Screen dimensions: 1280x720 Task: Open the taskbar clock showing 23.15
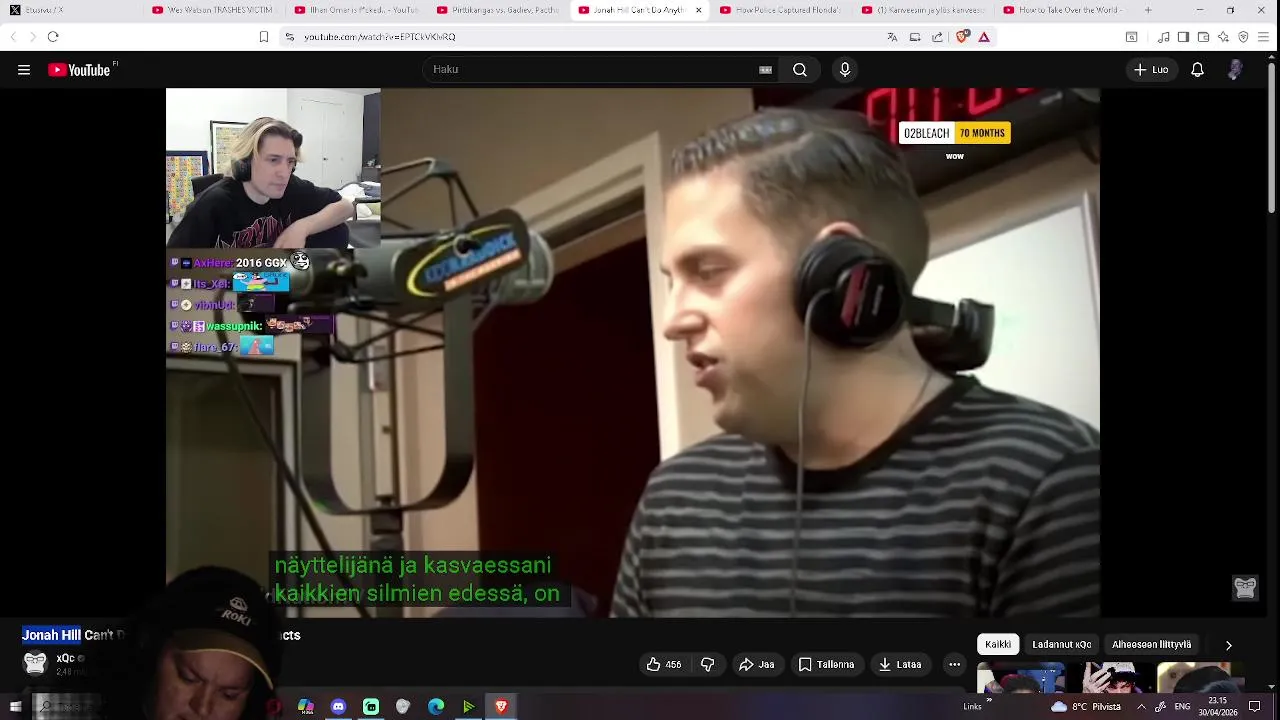click(x=1217, y=706)
